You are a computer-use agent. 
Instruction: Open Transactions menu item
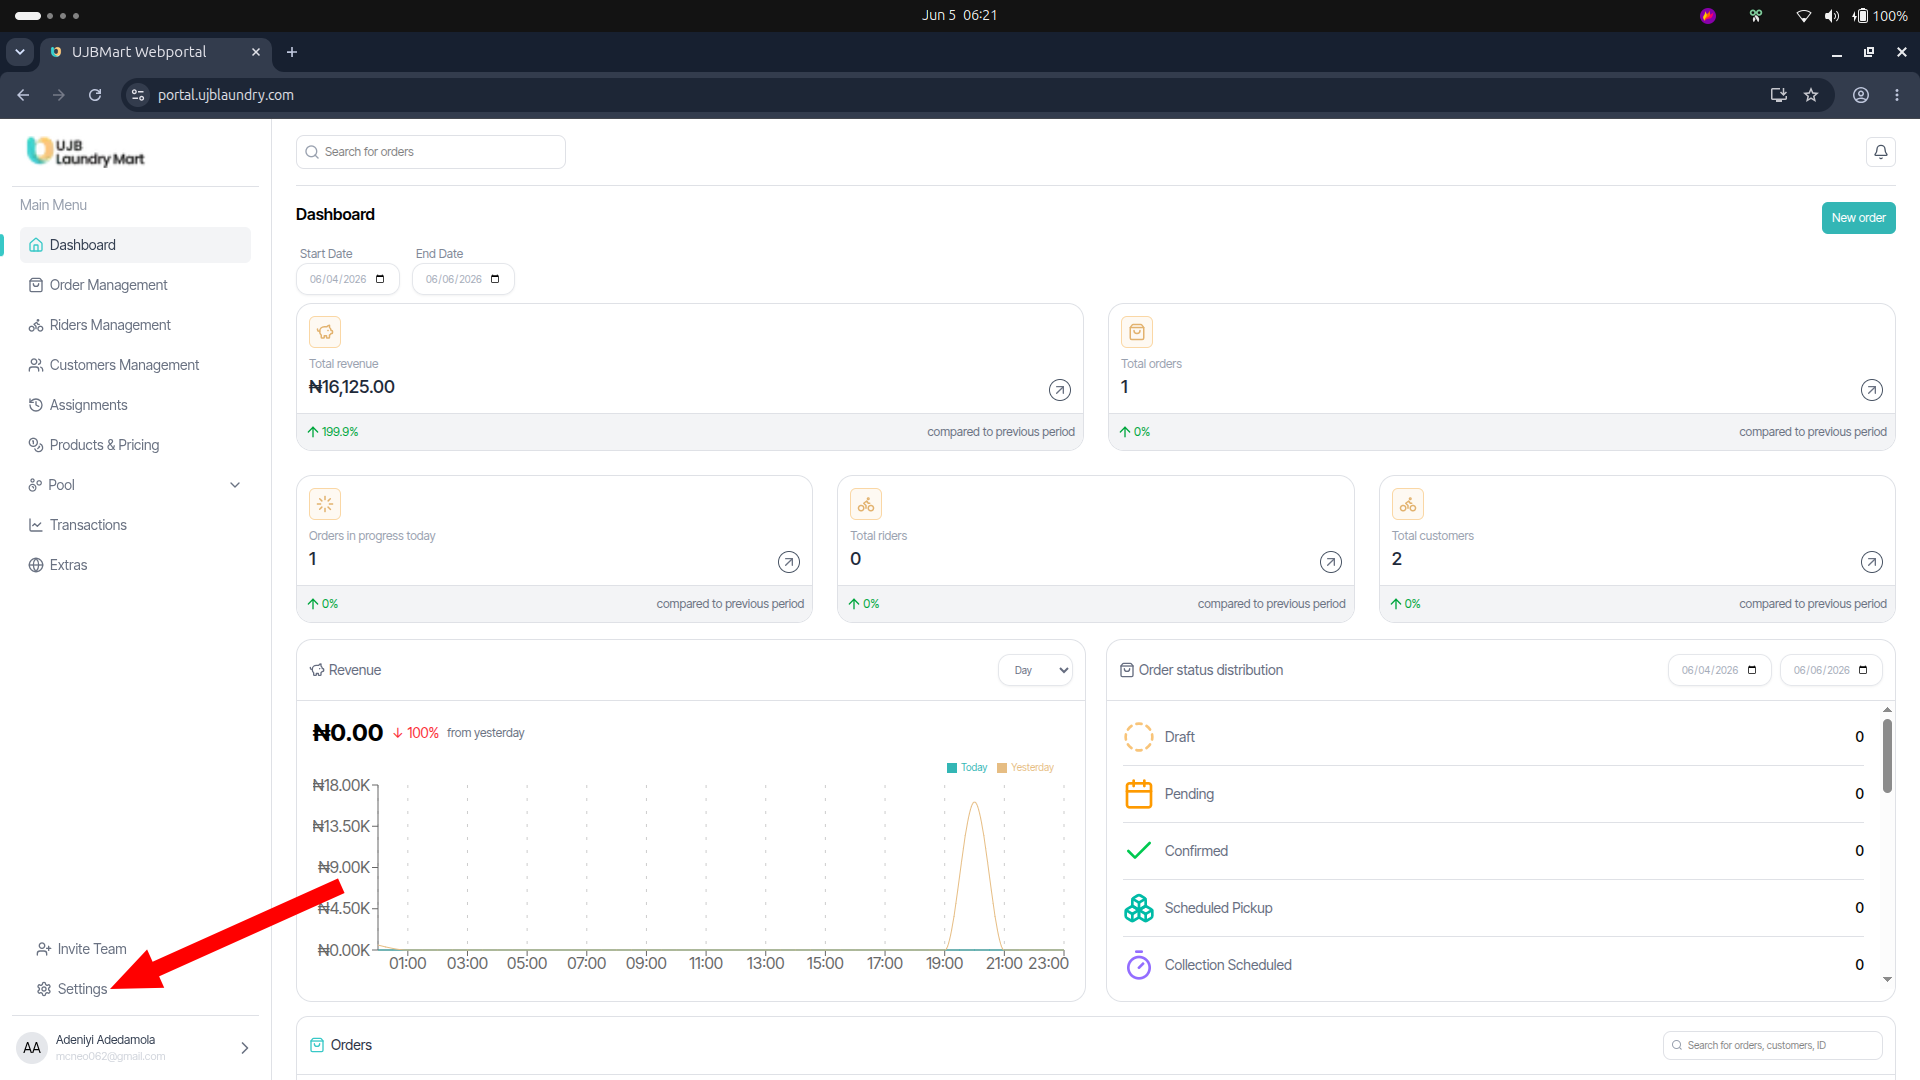click(x=135, y=525)
